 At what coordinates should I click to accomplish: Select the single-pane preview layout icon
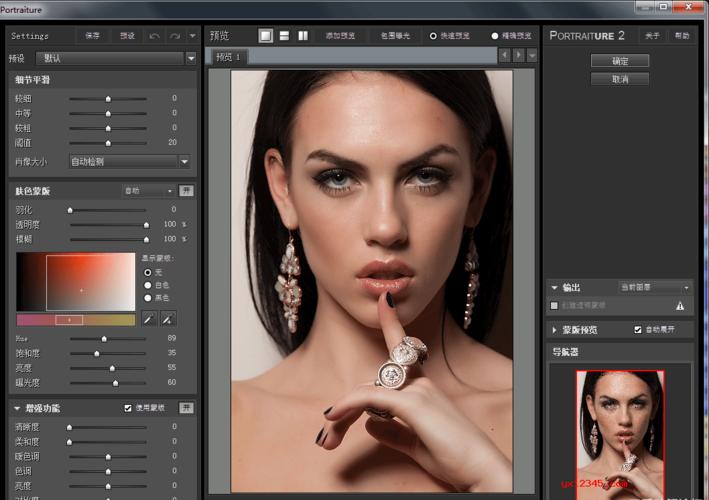pos(266,35)
